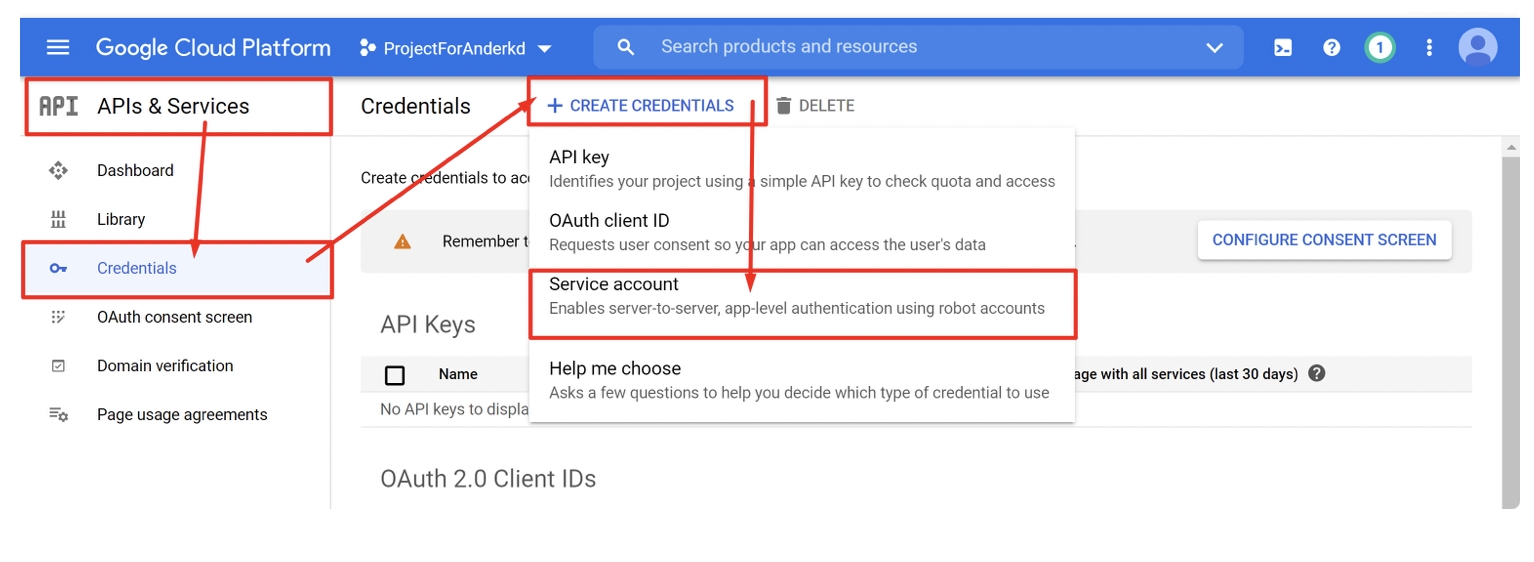Open Domain verification in the sidebar

165,366
